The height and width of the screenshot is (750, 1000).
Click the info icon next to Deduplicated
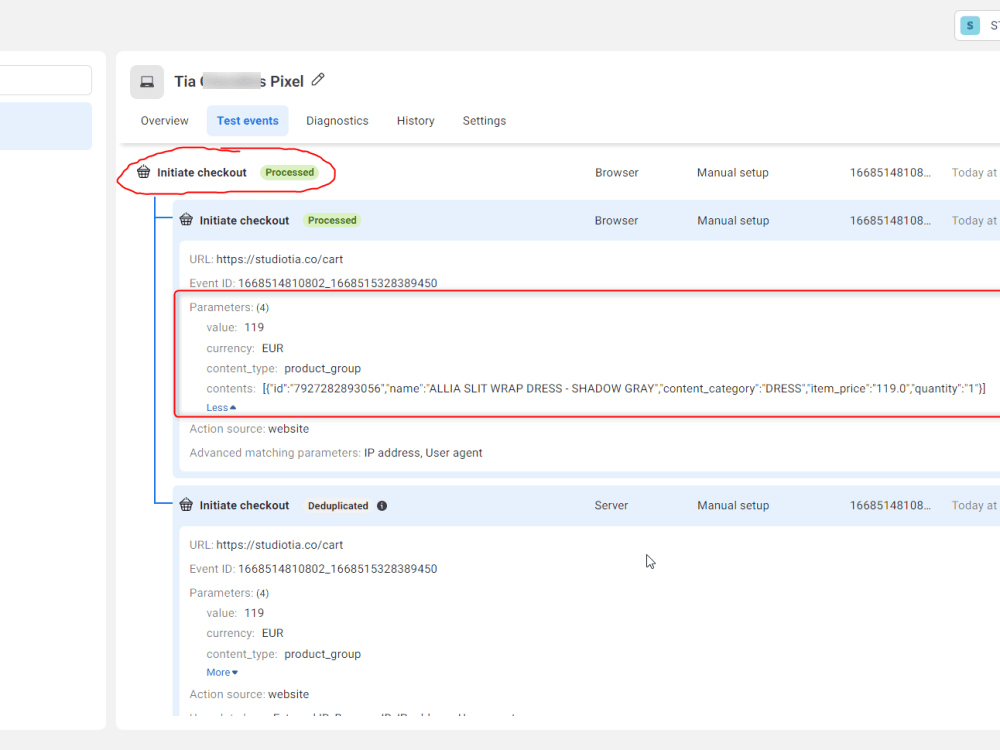(x=382, y=506)
